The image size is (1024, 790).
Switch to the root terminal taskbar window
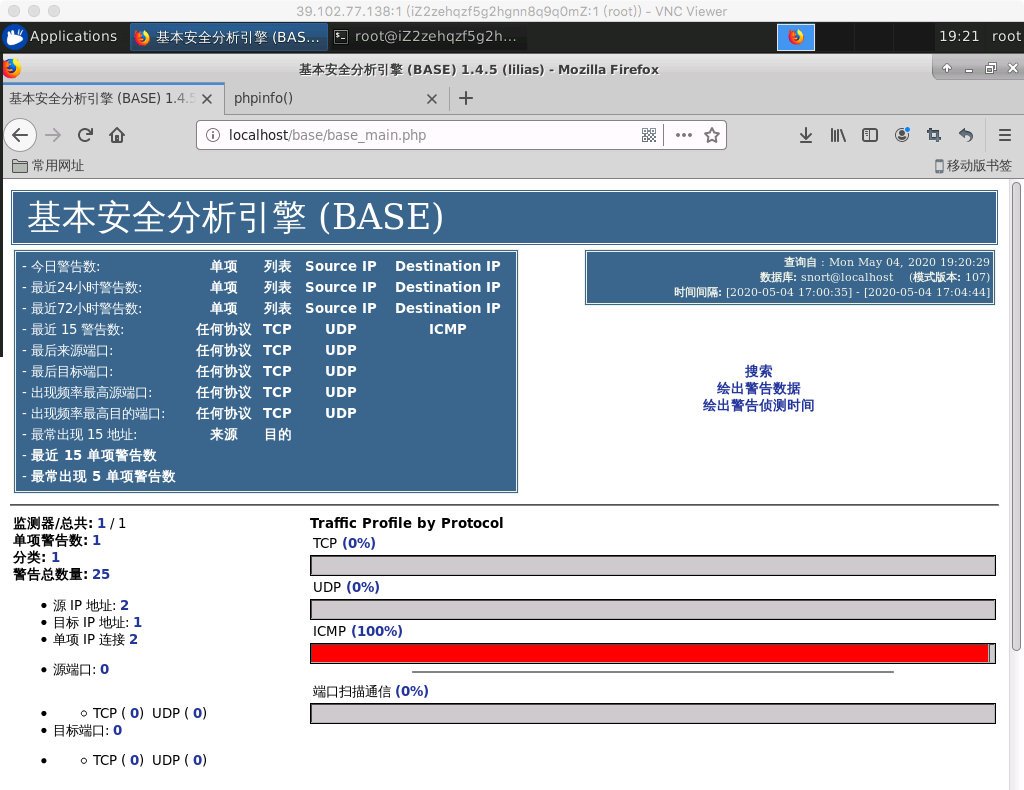[x=426, y=37]
